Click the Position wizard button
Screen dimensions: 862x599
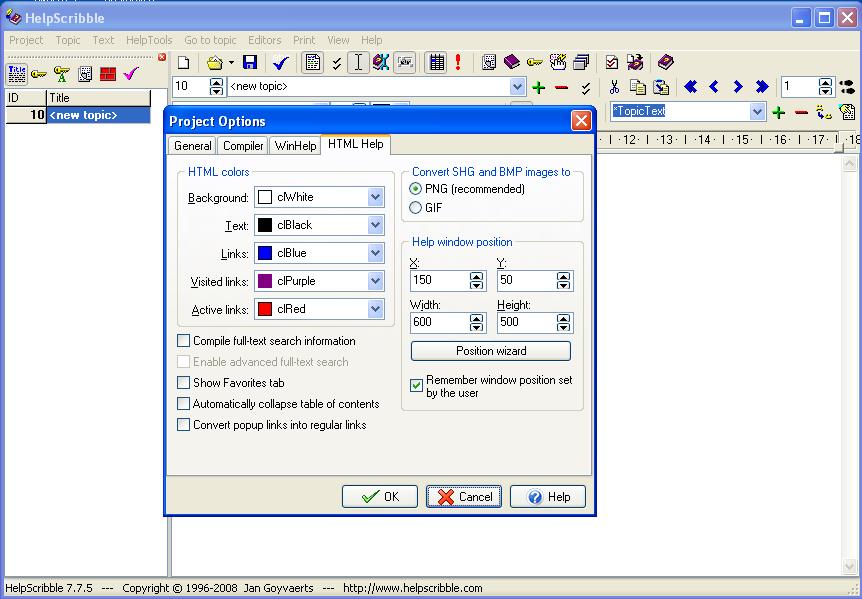491,351
